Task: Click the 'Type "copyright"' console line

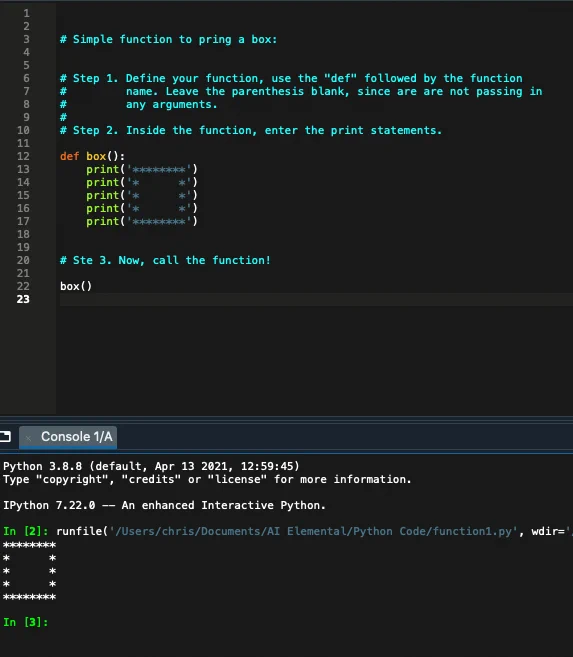Action: (207, 479)
